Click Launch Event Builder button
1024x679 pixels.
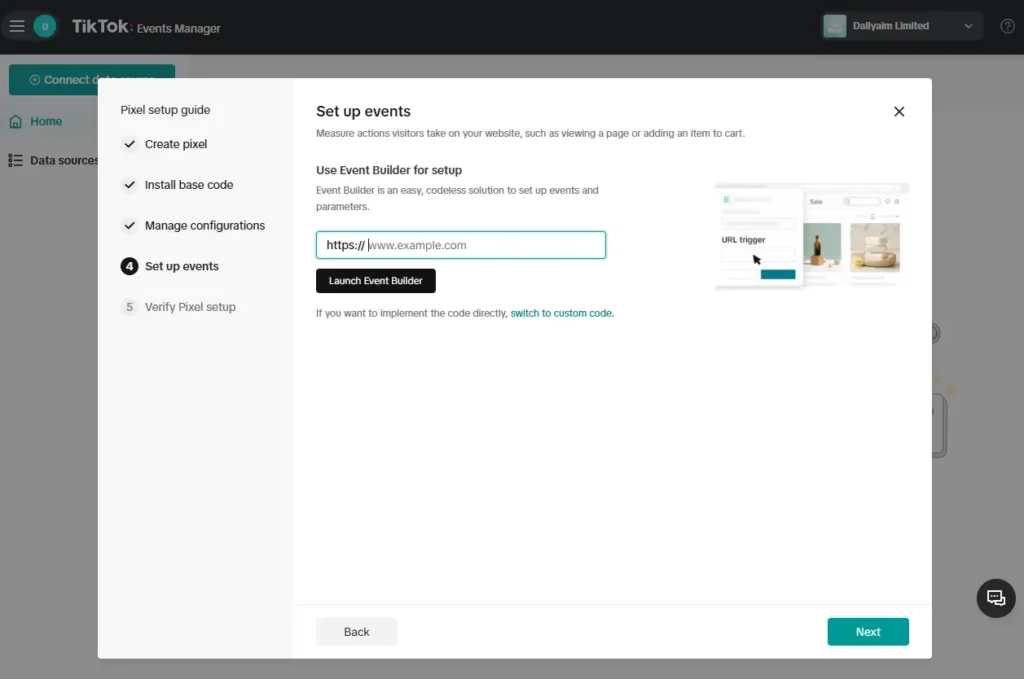point(376,281)
